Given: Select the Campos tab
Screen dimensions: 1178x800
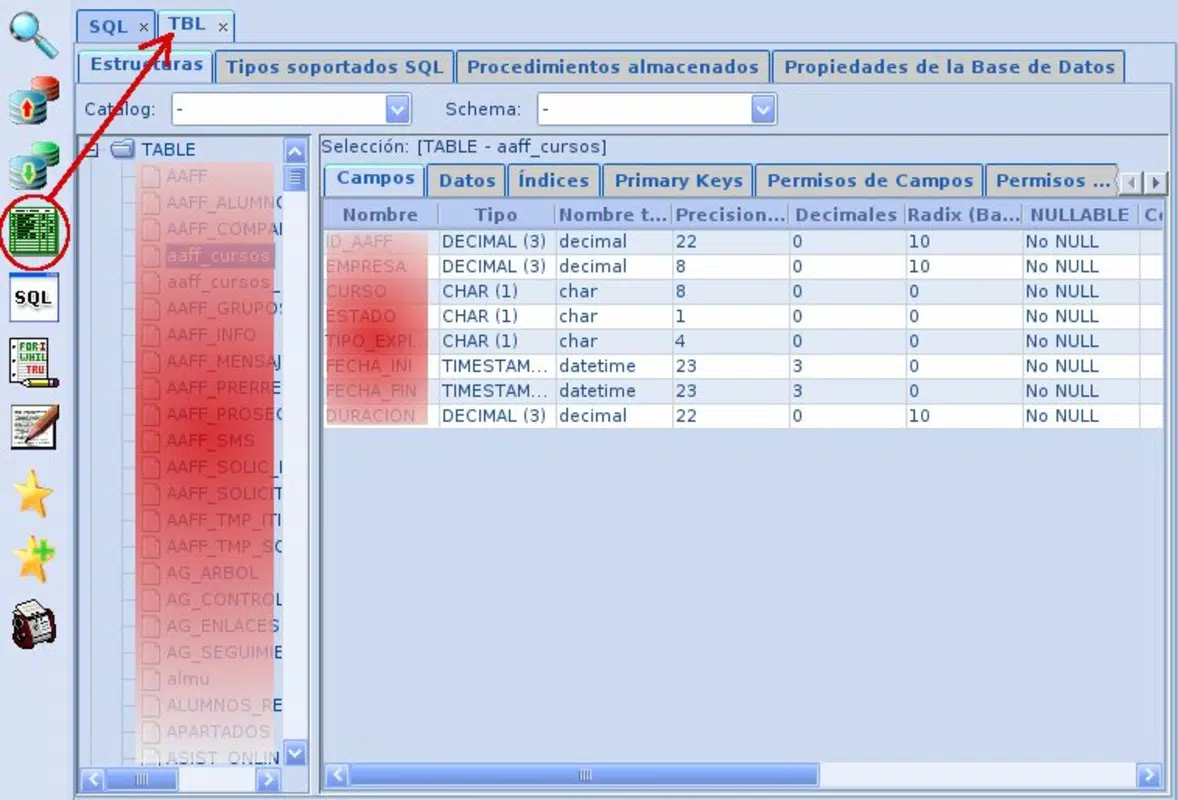Looking at the screenshot, I should pyautogui.click(x=375, y=179).
